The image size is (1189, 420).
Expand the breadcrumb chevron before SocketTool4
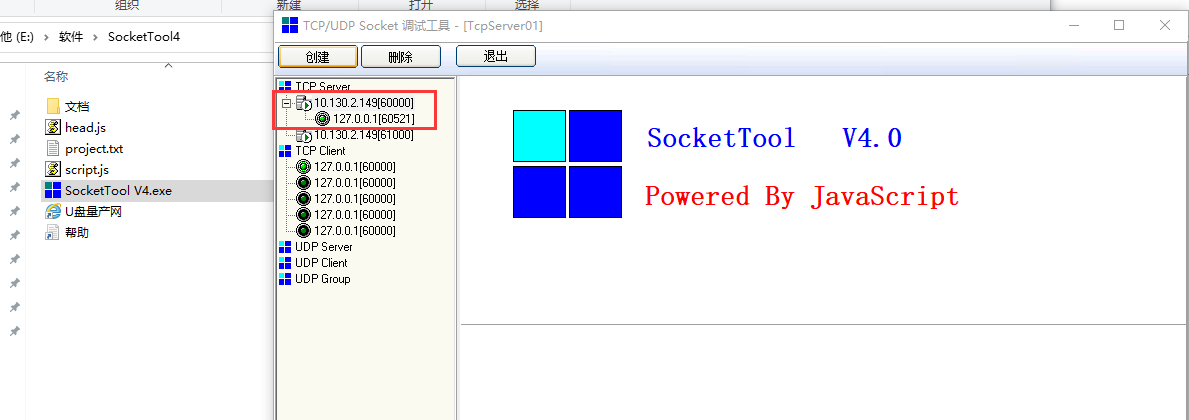coord(96,36)
